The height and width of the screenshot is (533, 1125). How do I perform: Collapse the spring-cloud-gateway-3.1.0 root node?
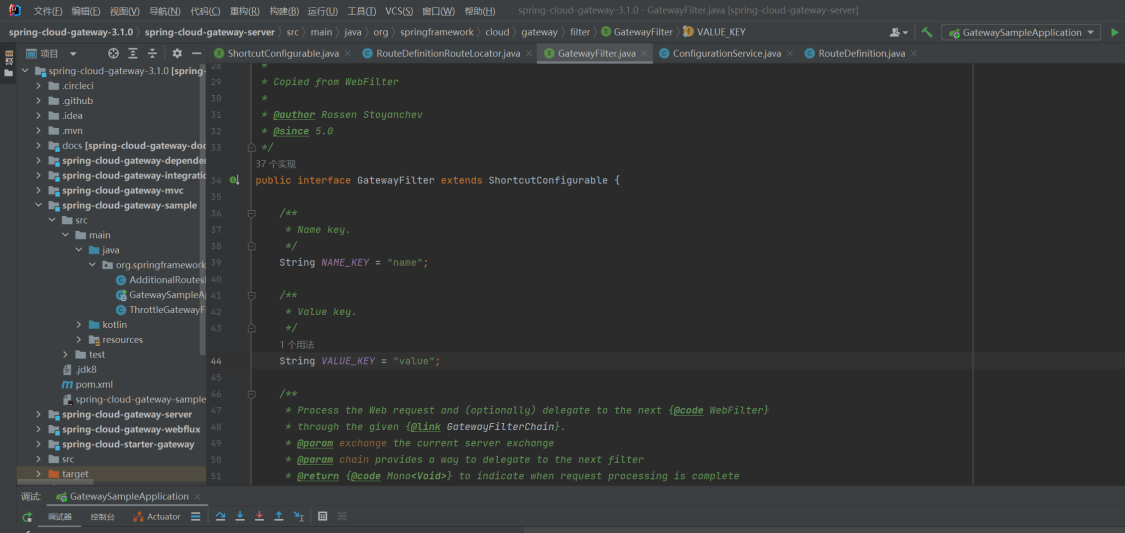(26, 71)
